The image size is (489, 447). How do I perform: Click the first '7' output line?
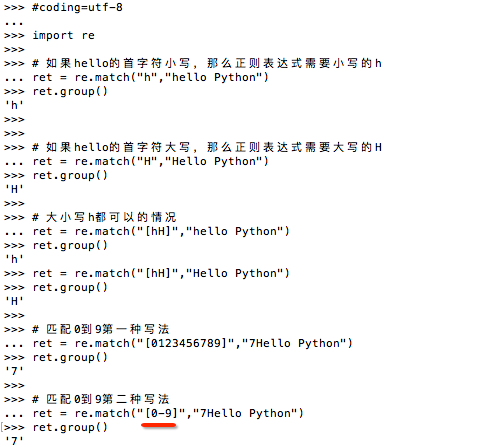pos(14,371)
